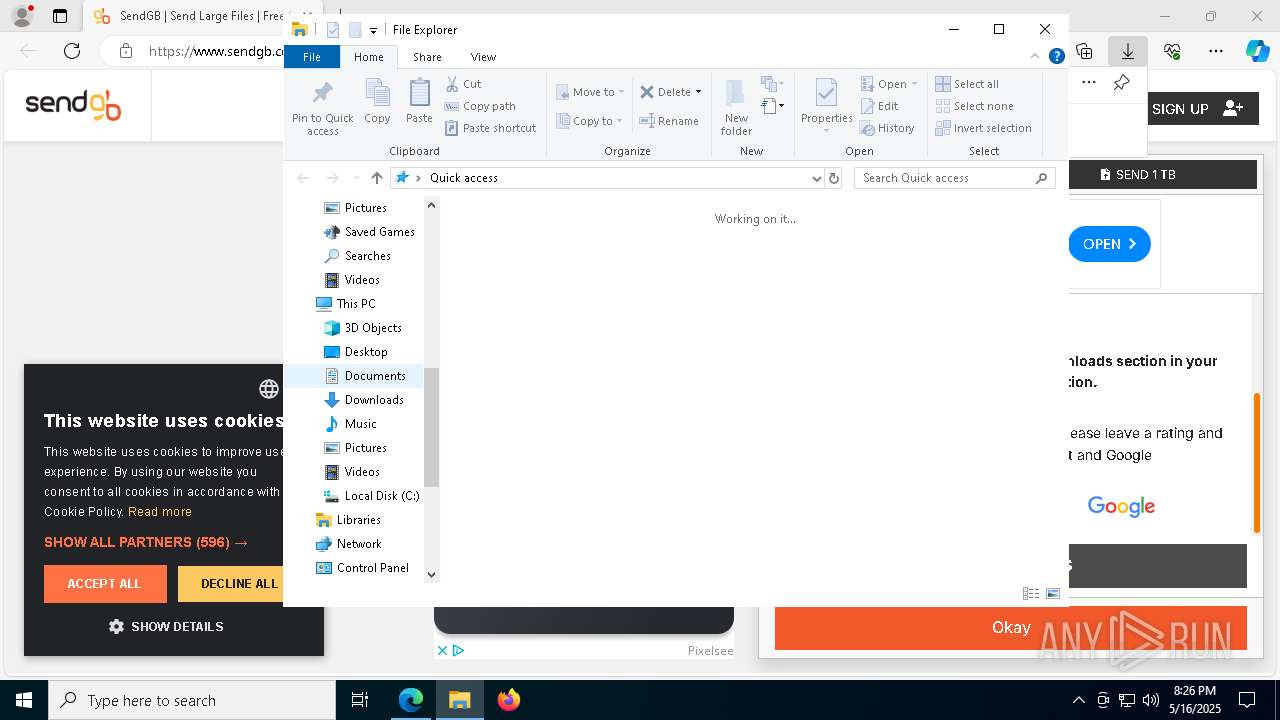This screenshot has height=720, width=1280.
Task: Click DECLINE ALL cookies button
Action: click(231, 584)
